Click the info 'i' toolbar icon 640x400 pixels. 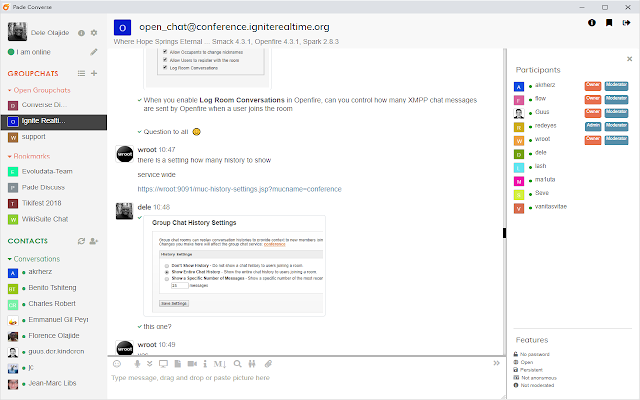pos(205,364)
